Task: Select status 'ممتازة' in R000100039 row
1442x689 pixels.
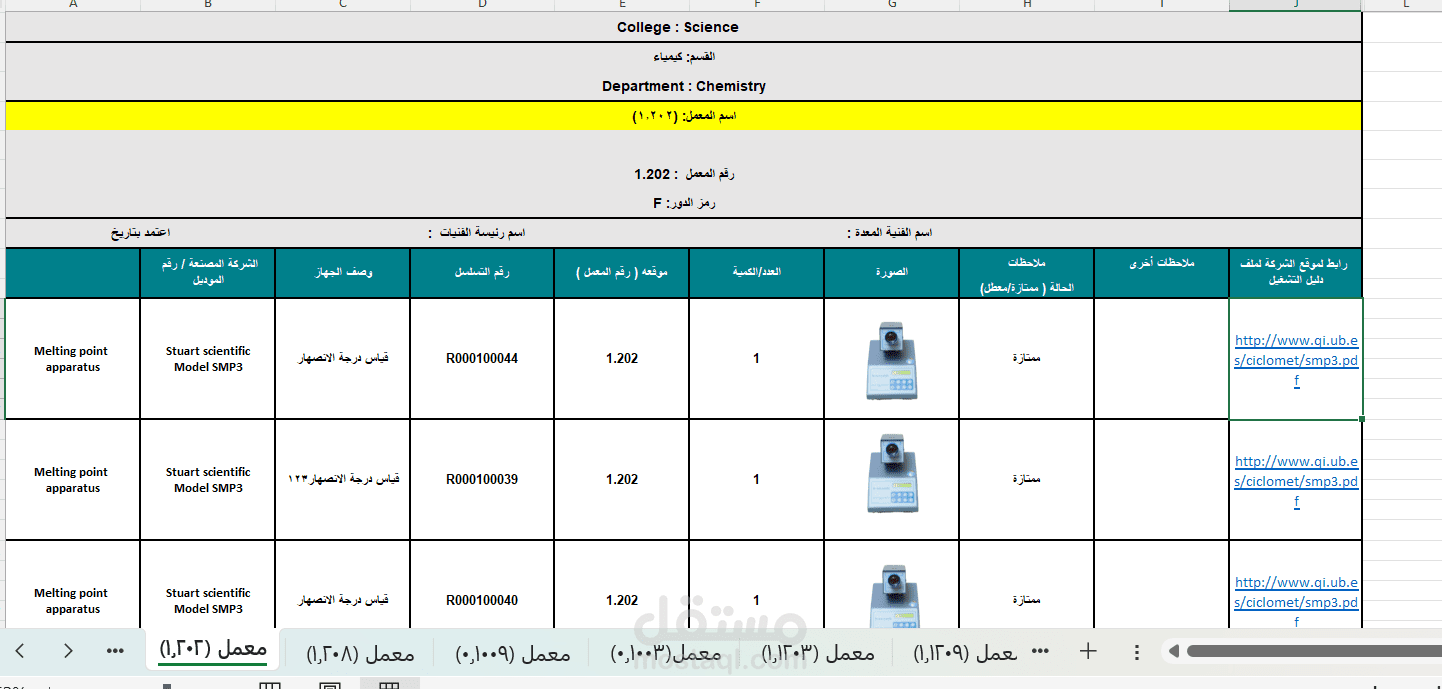Action: pos(1027,479)
